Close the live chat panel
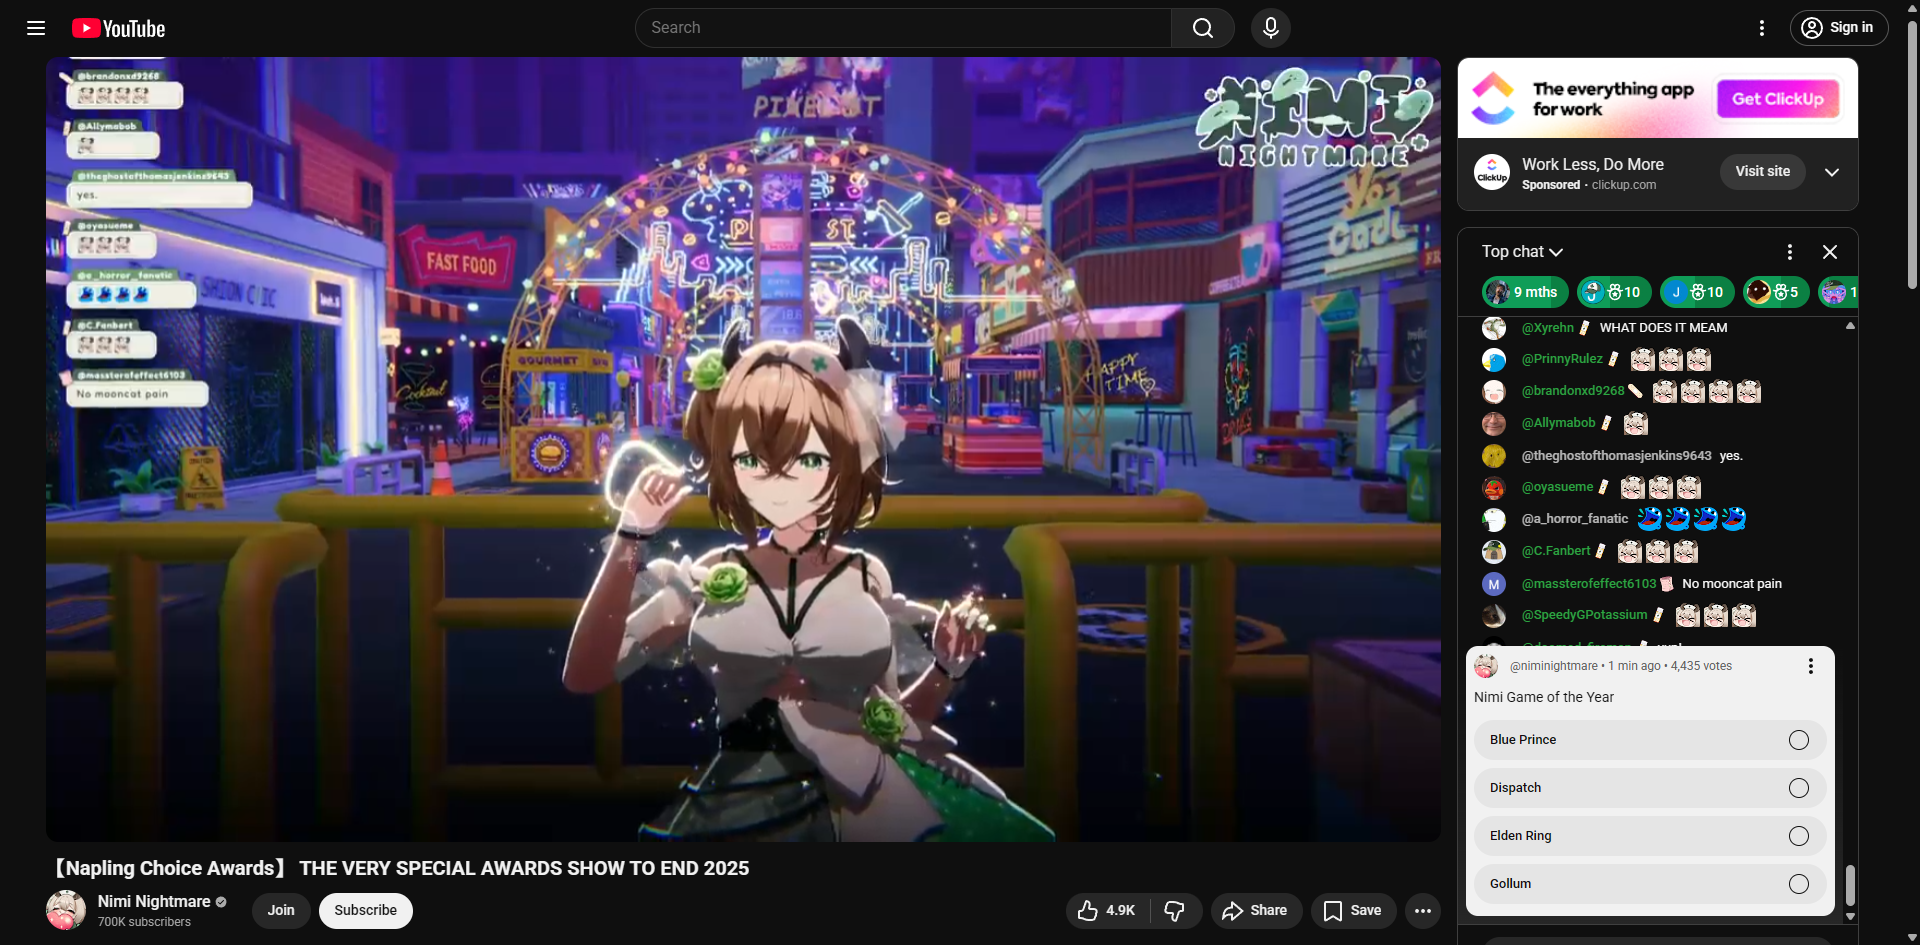1920x945 pixels. [1830, 252]
